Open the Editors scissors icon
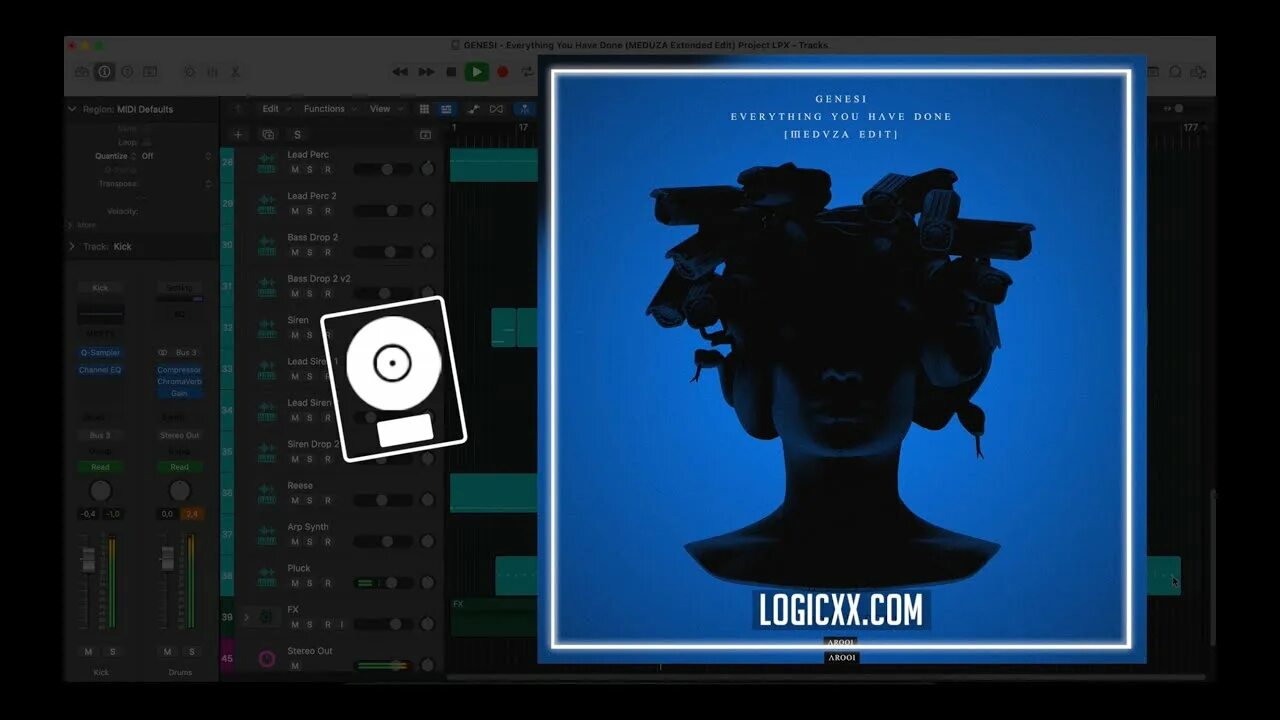 click(235, 72)
